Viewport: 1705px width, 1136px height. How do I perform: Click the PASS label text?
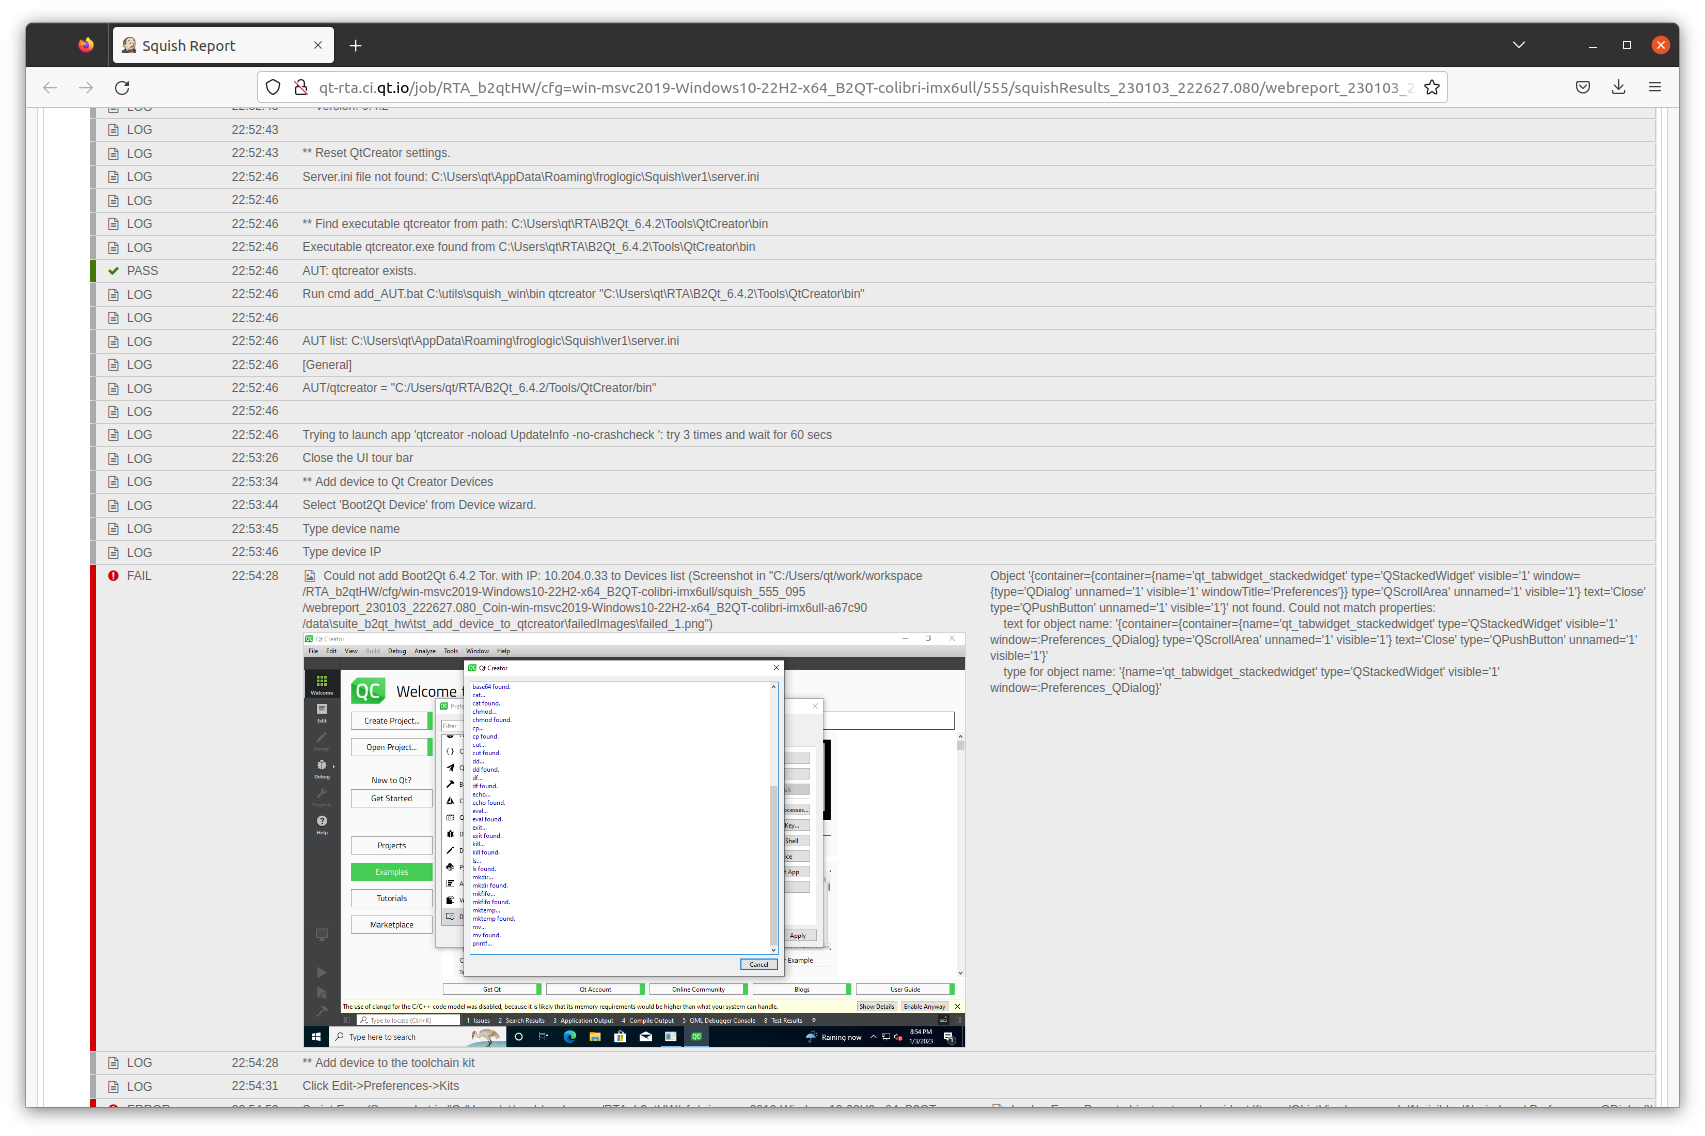click(x=142, y=271)
